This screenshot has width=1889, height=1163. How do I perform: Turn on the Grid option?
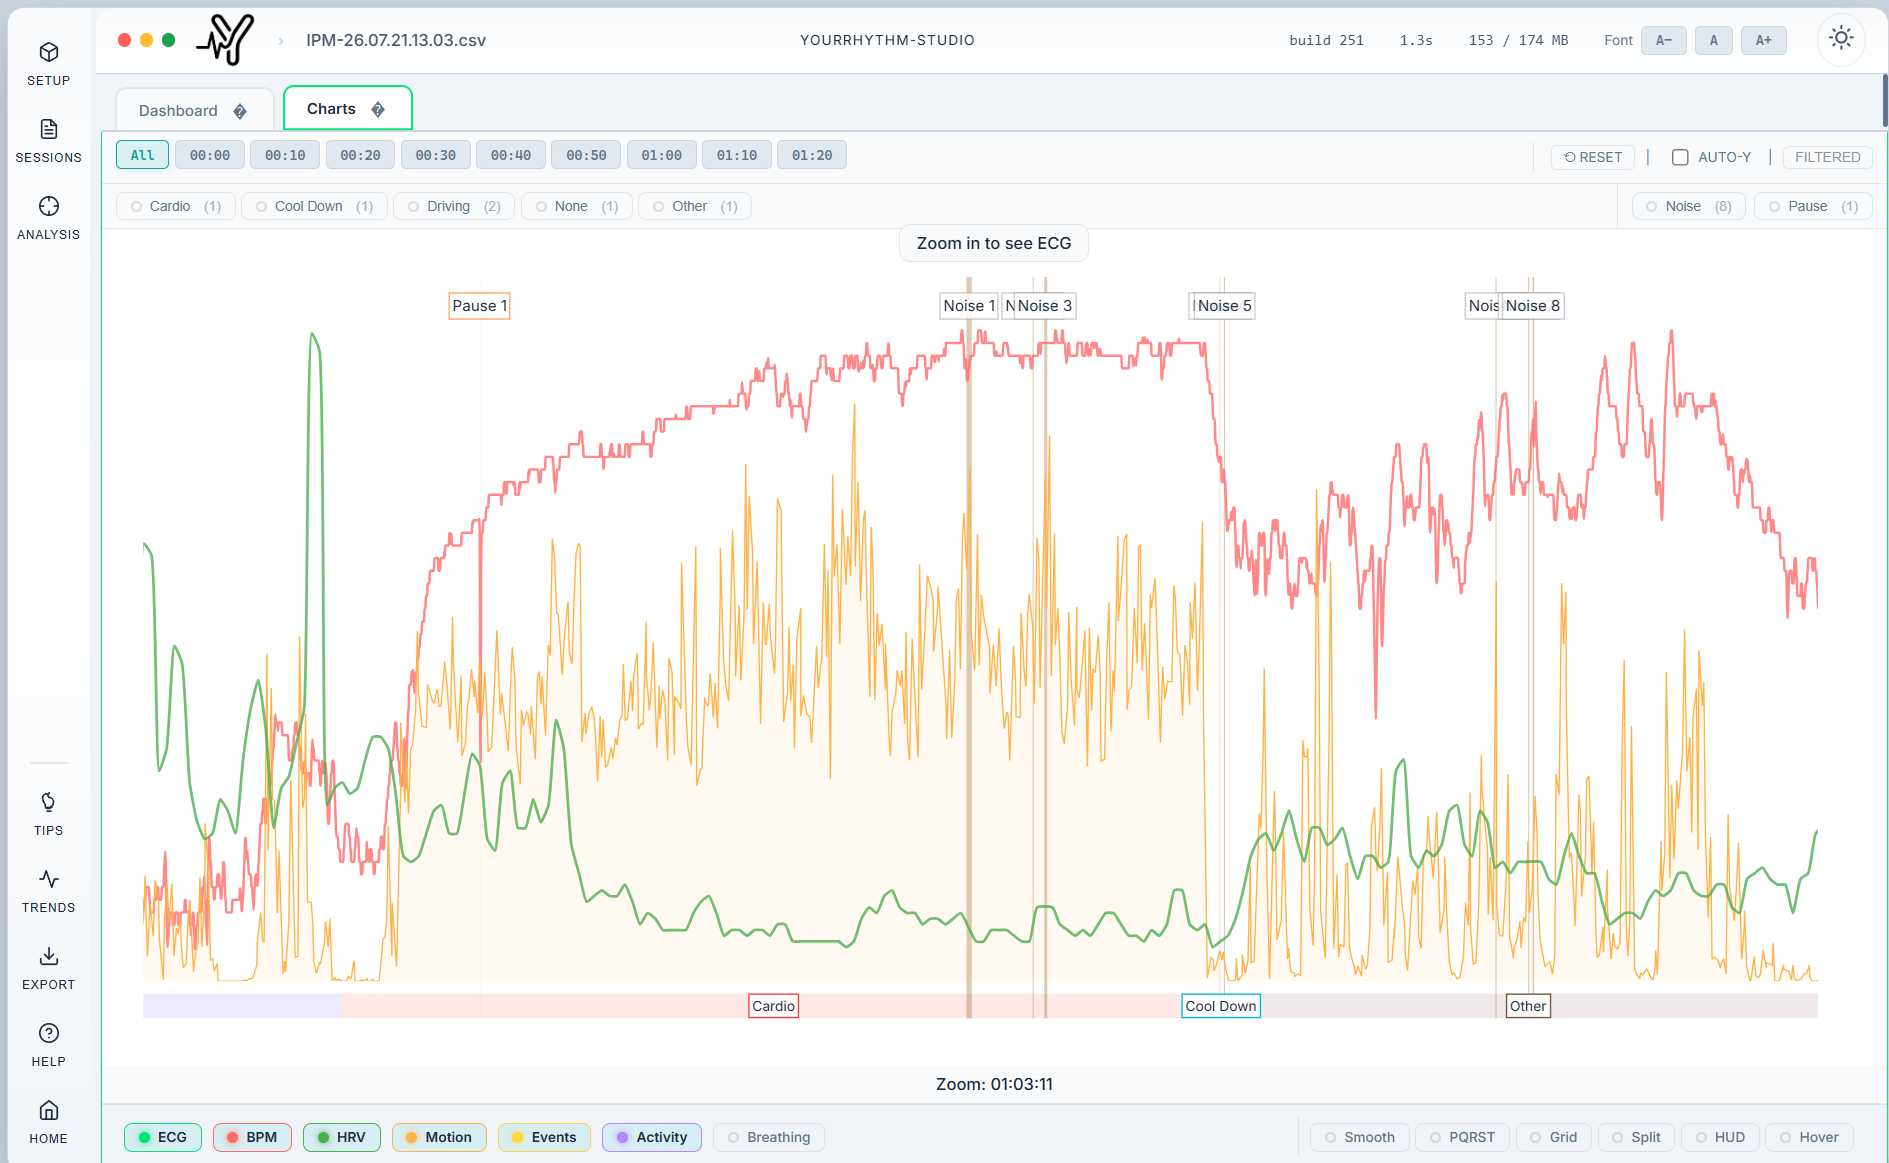(x=1553, y=1137)
